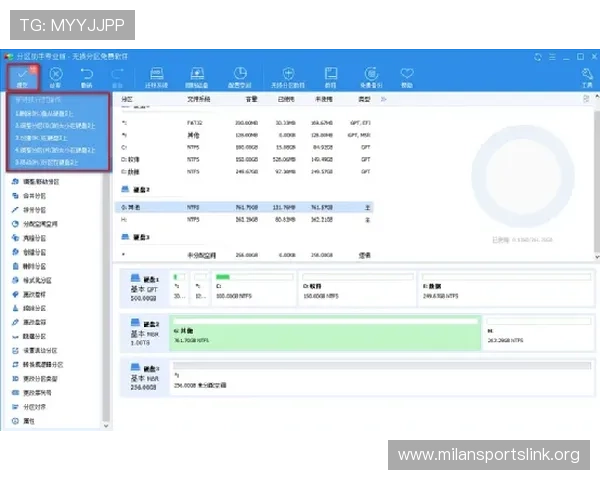Open the Tutorial (教程) book toolbar icon

(x=331, y=77)
